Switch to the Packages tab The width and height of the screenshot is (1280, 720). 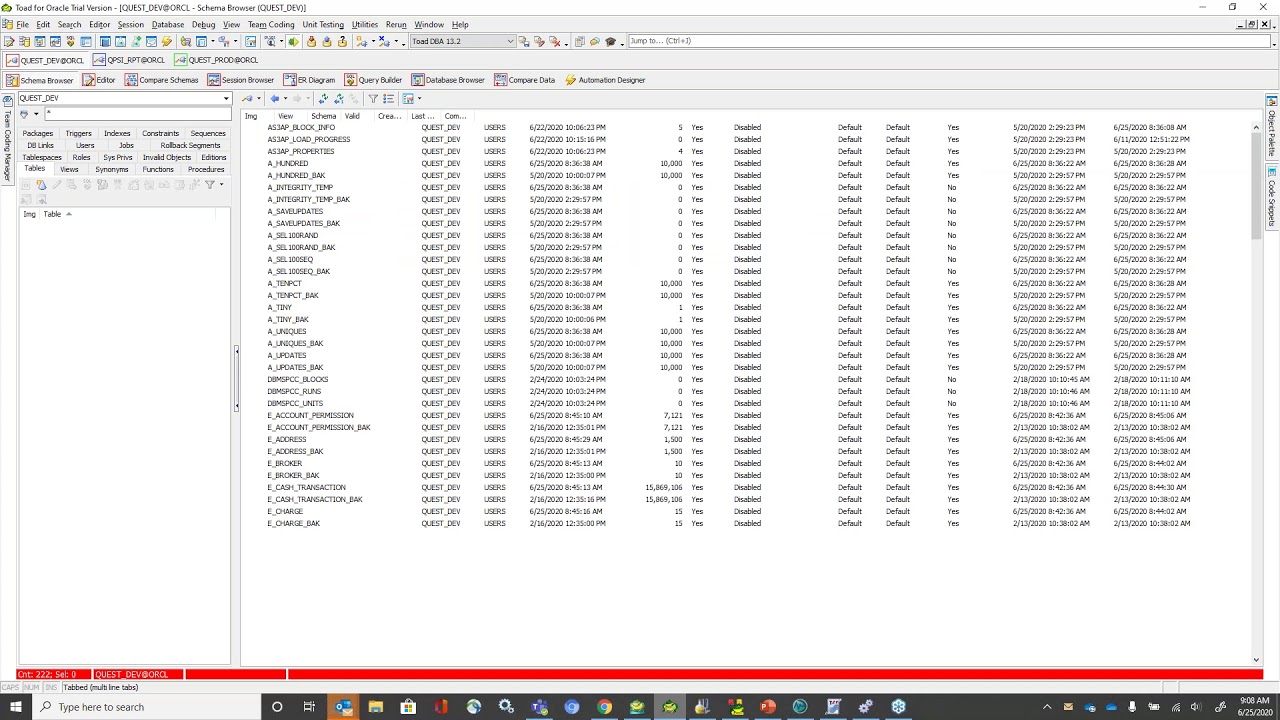pos(38,133)
